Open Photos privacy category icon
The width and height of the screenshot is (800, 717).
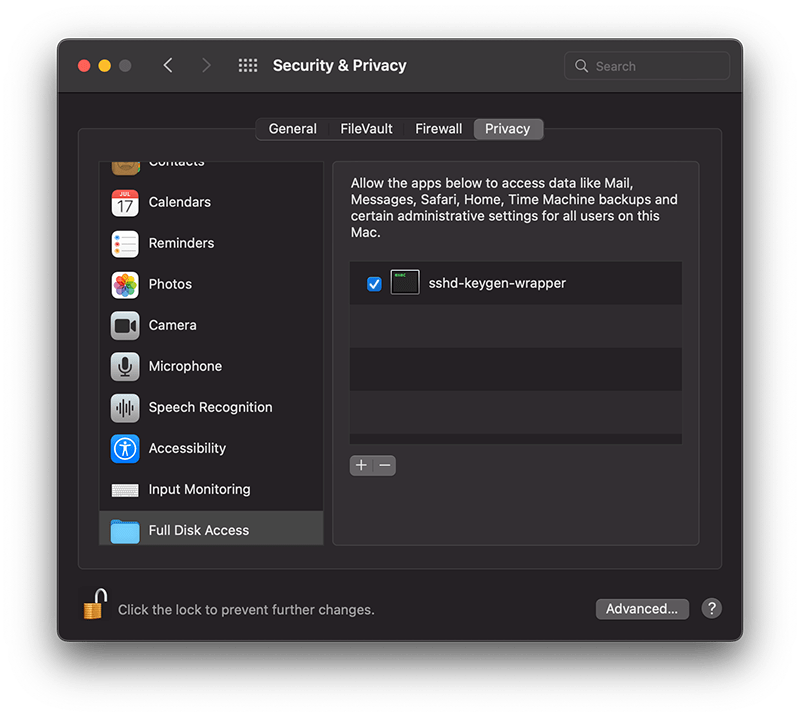125,285
